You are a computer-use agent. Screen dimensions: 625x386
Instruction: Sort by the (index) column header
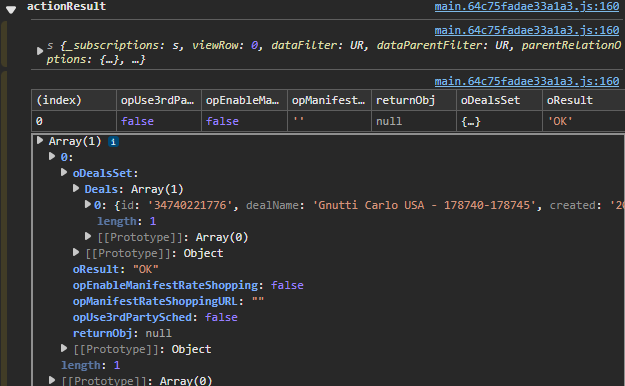coord(74,100)
